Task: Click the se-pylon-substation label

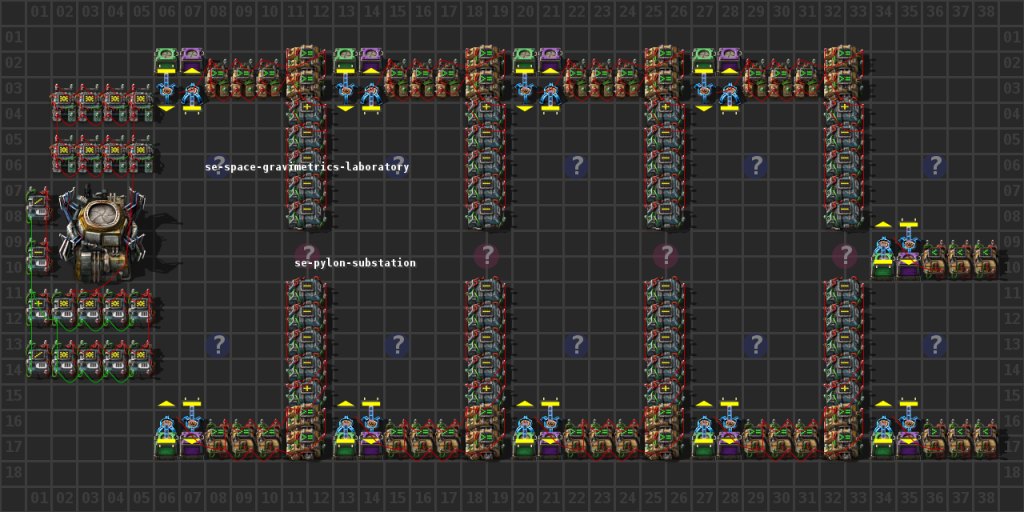Action: 355,263
